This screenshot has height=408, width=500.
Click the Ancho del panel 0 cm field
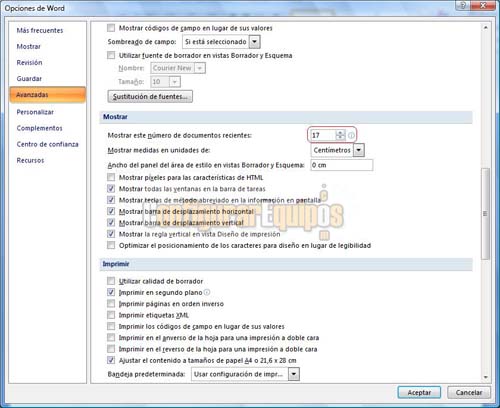click(342, 165)
